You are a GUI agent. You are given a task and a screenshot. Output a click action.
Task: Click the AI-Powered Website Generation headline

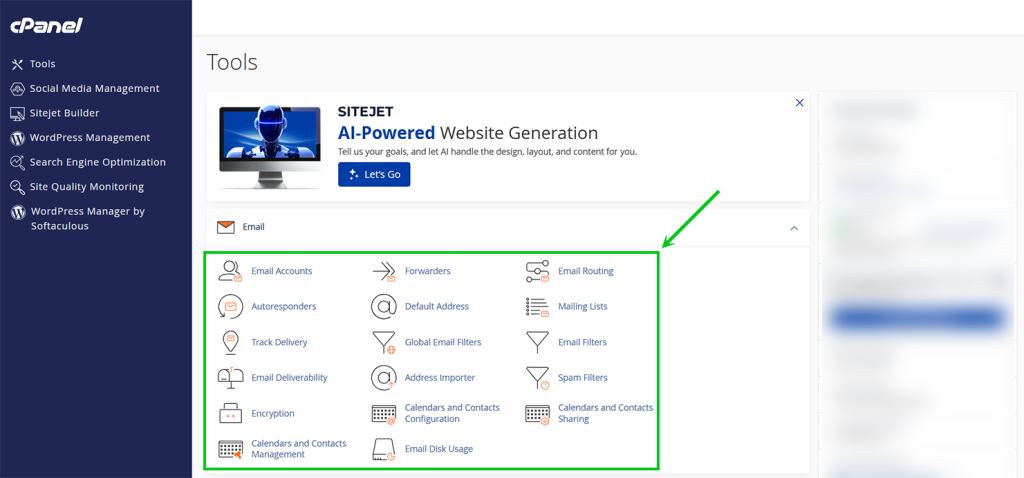[x=468, y=133]
